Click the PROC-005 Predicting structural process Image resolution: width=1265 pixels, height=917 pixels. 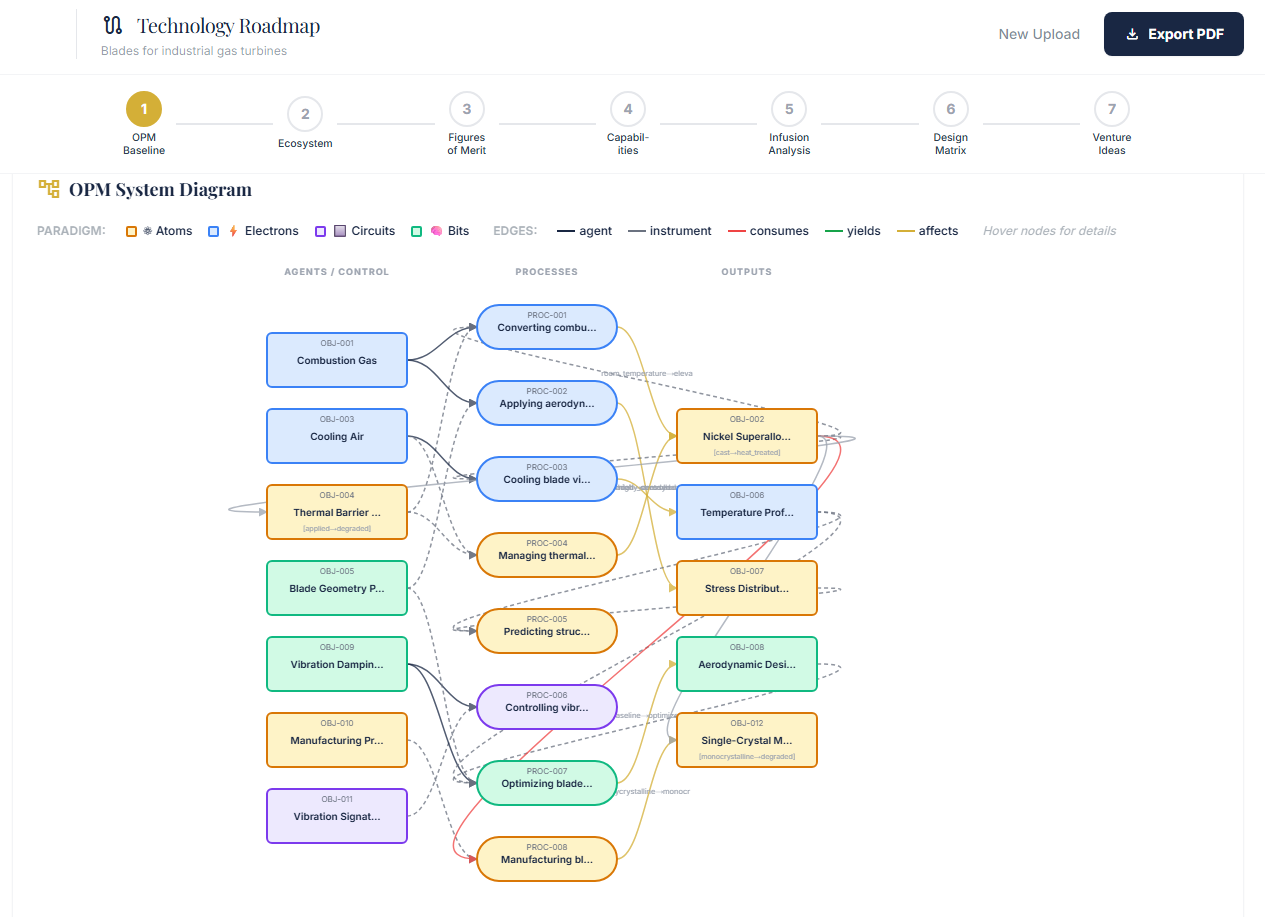[547, 631]
